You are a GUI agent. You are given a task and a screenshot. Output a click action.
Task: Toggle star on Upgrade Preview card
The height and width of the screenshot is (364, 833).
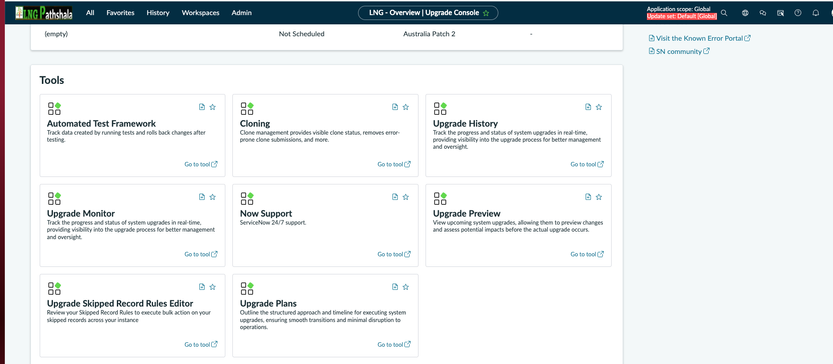599,197
